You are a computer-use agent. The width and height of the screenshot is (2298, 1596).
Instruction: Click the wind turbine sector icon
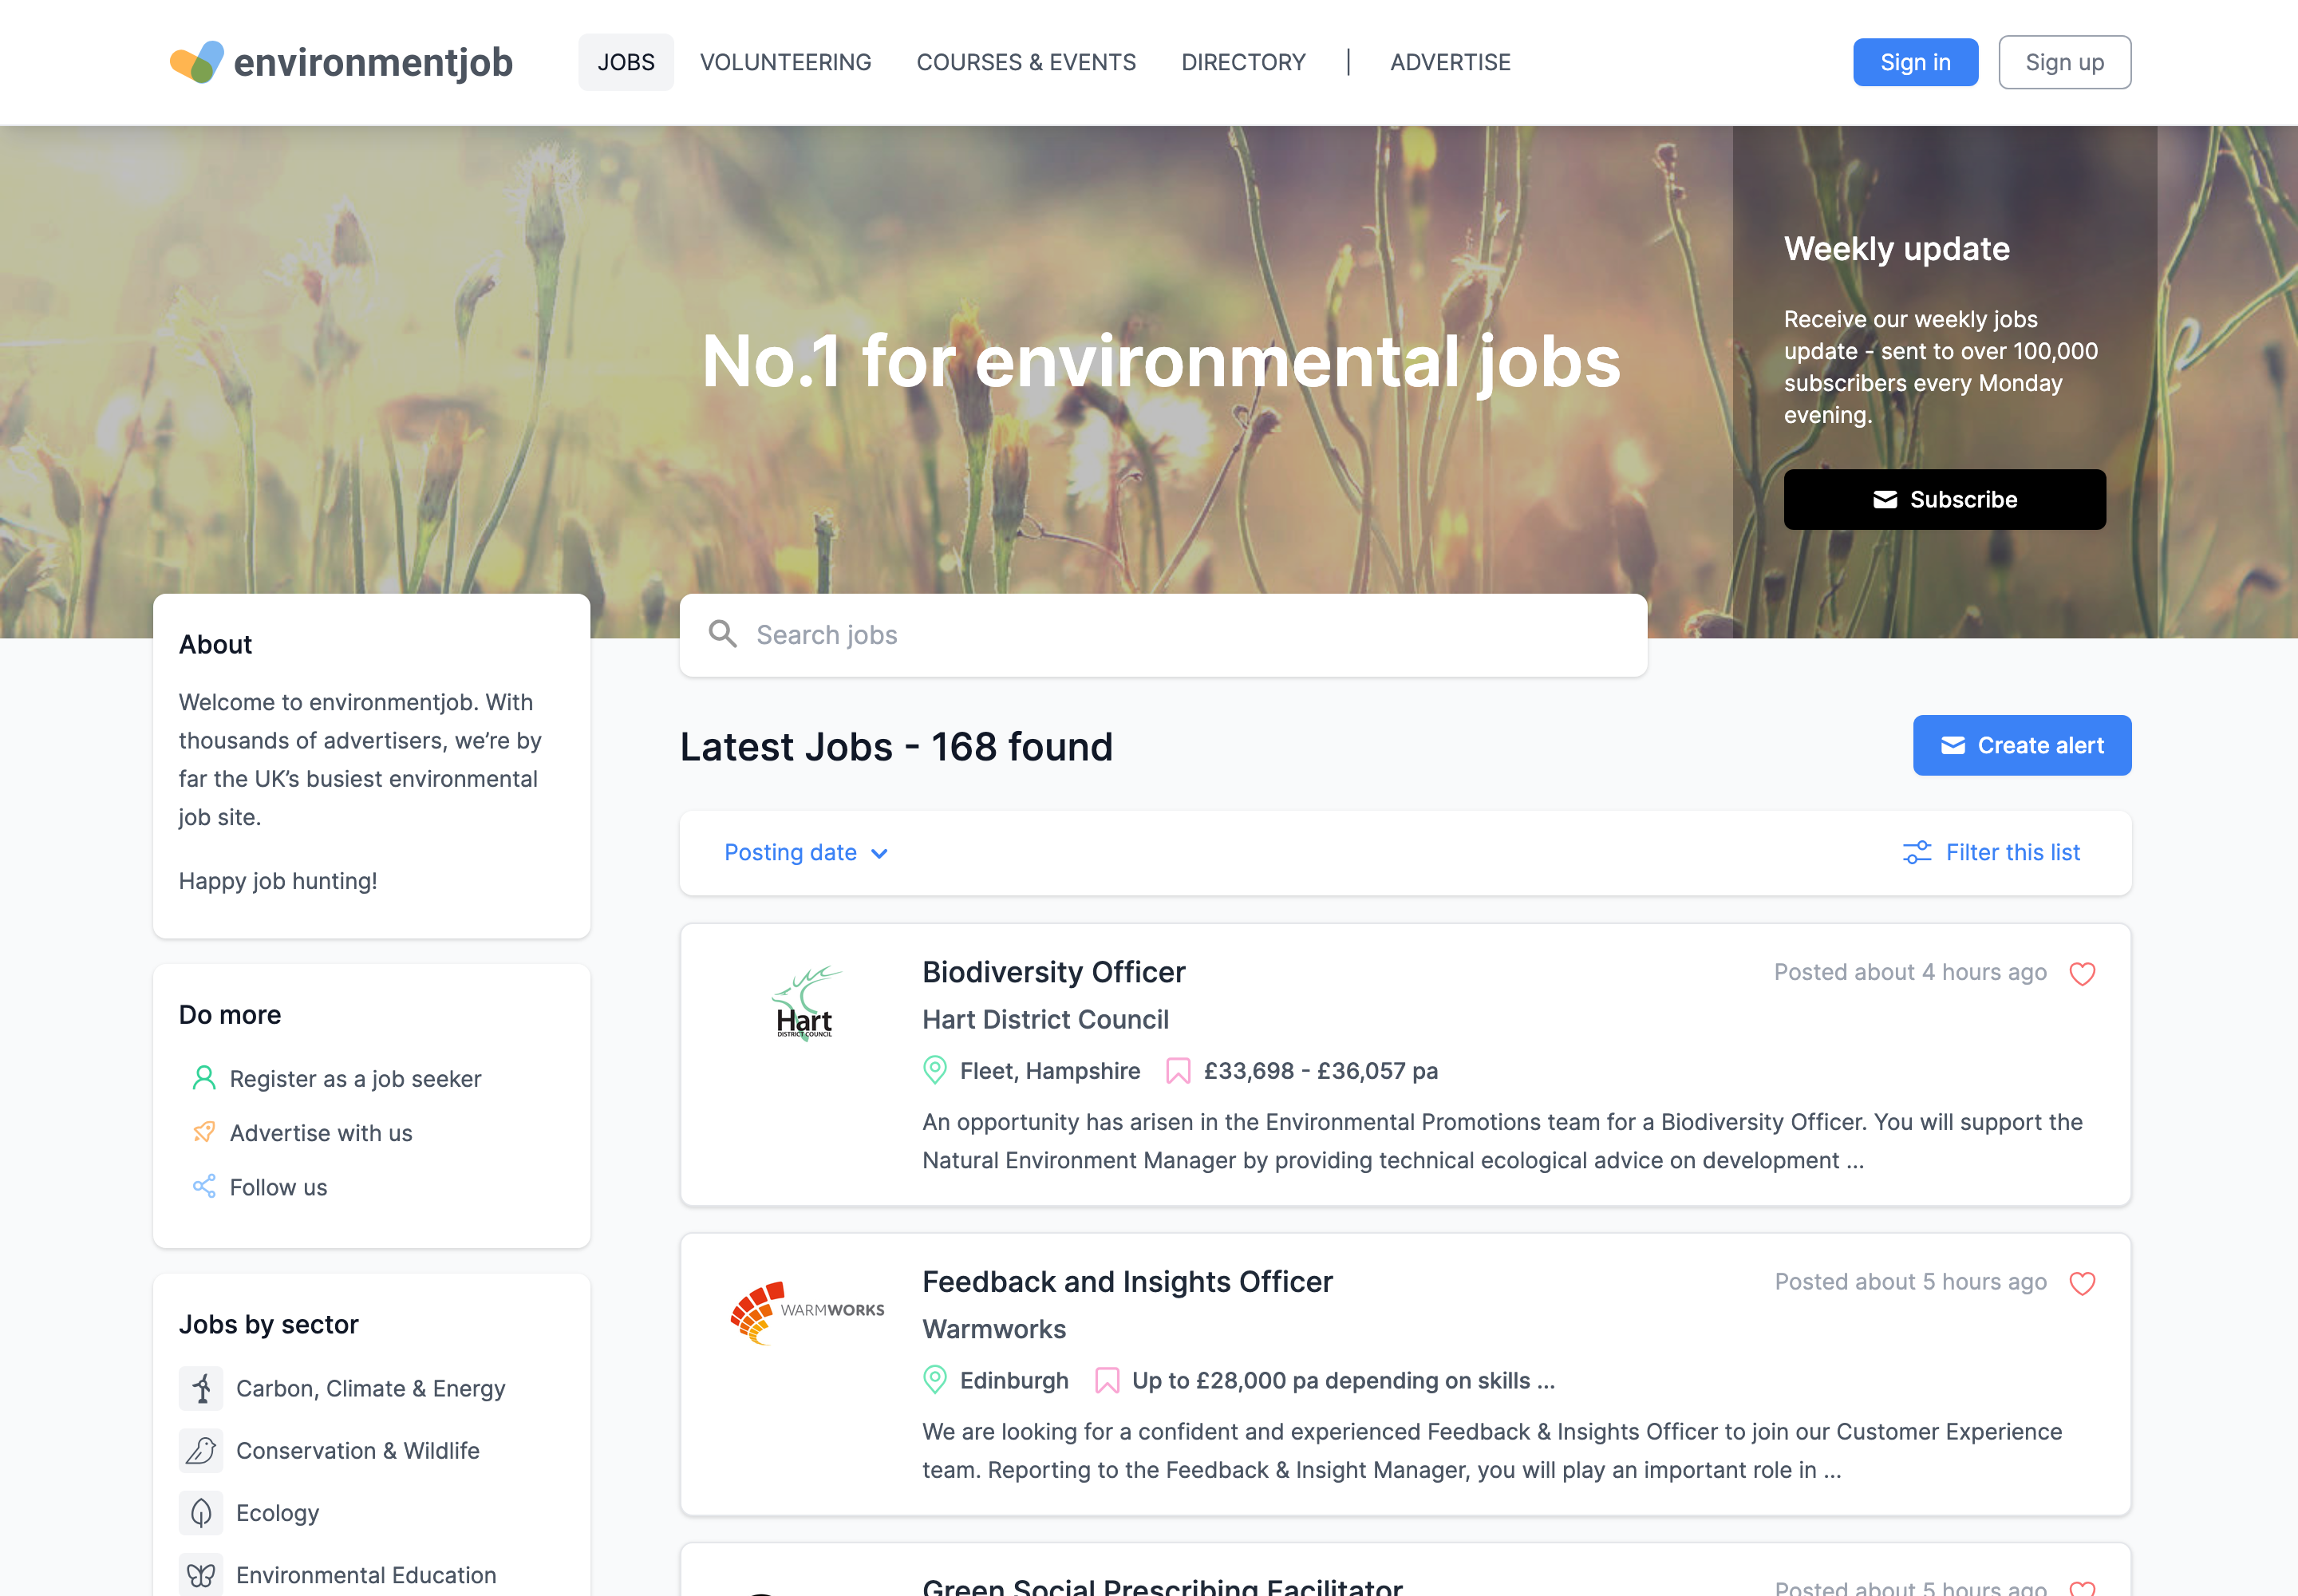point(201,1388)
